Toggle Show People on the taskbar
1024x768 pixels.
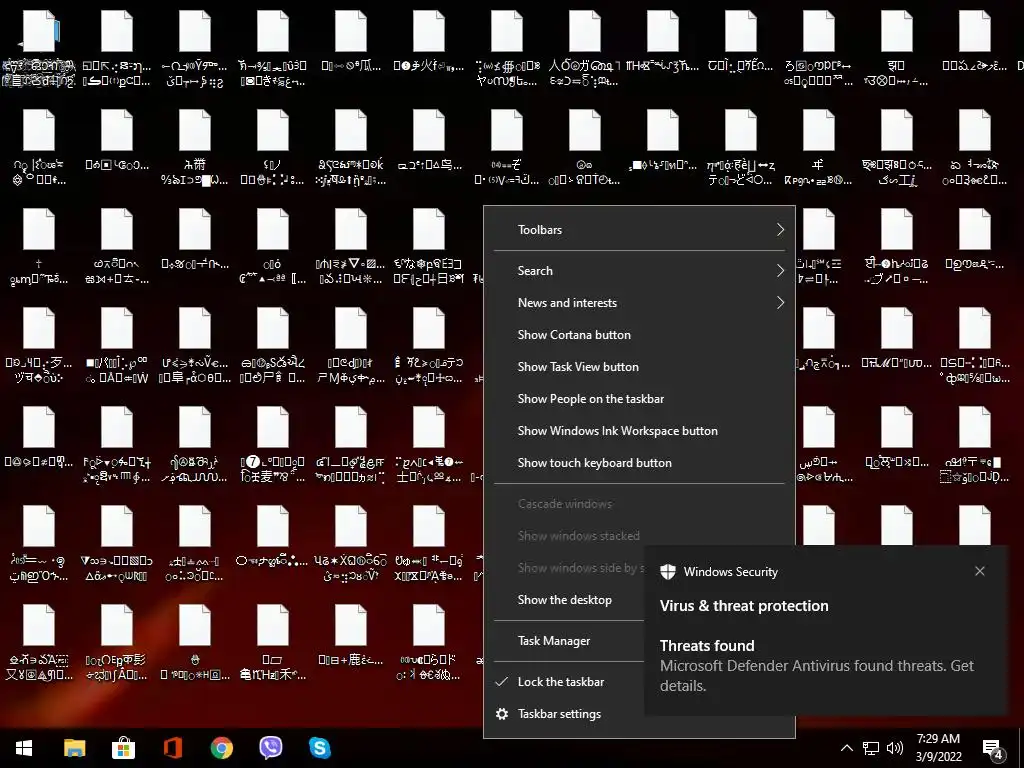[639, 399]
